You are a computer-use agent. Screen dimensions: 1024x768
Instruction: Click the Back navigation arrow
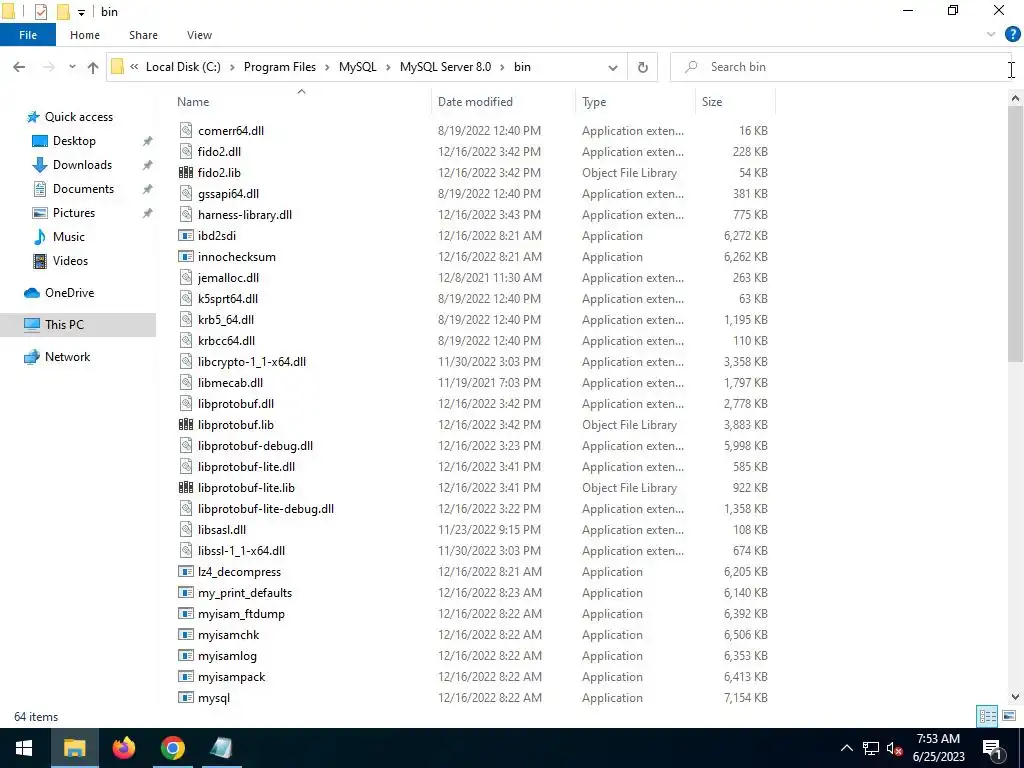[x=19, y=67]
